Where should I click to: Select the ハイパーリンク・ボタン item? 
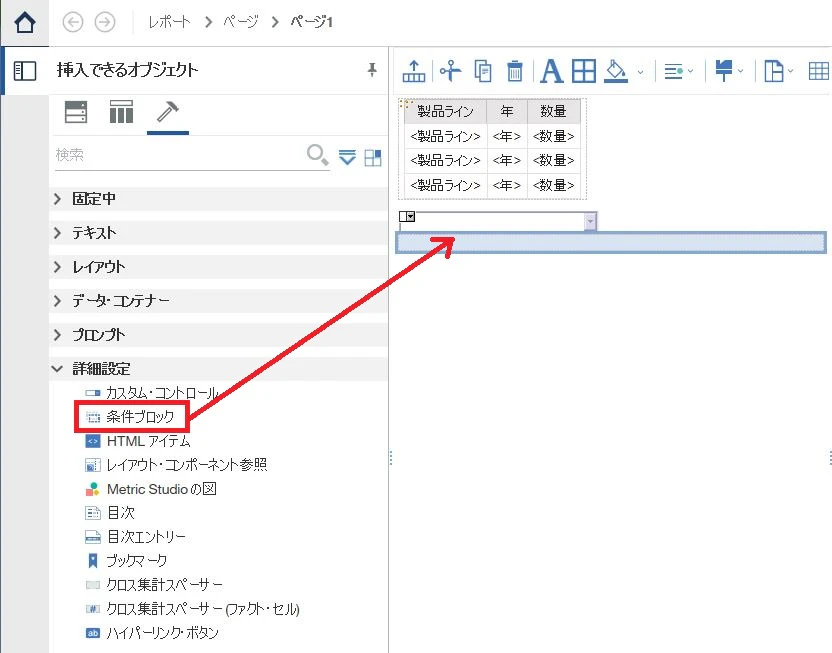pos(152,633)
